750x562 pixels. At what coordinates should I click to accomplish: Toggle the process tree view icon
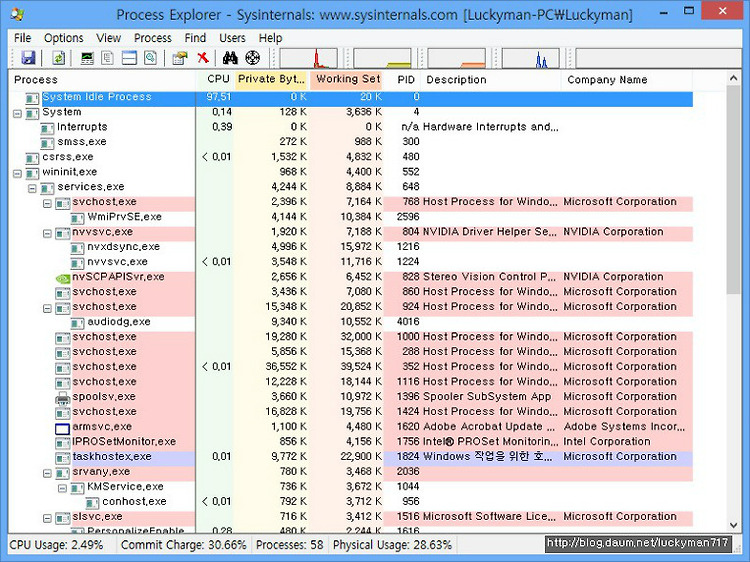click(108, 58)
